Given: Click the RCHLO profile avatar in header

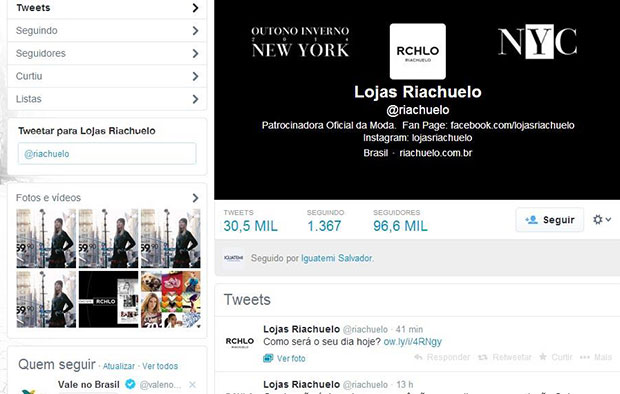Looking at the screenshot, I should coord(418,51).
